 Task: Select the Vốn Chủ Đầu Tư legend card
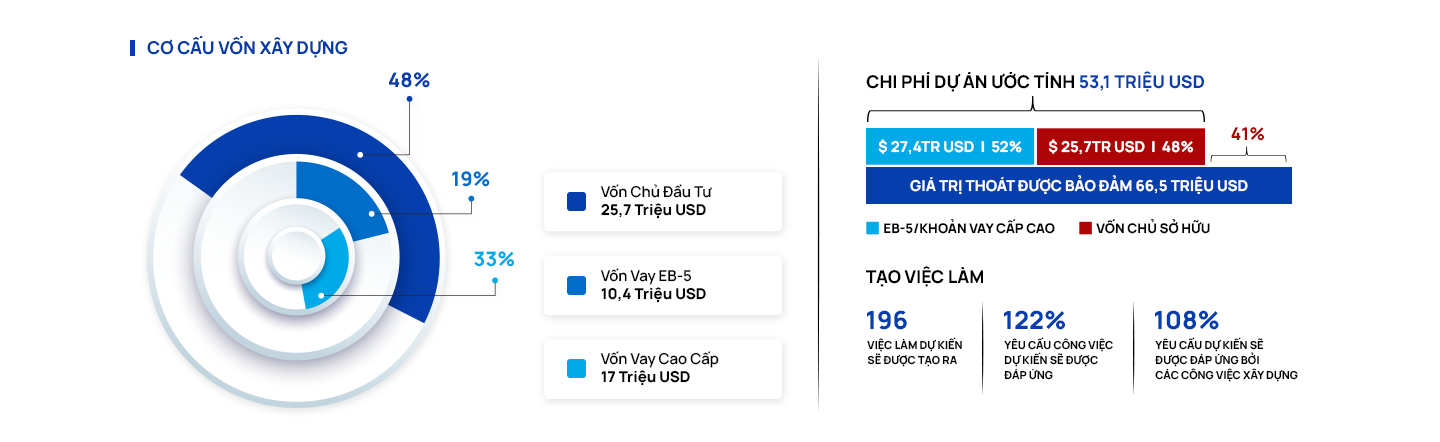[x=663, y=202]
